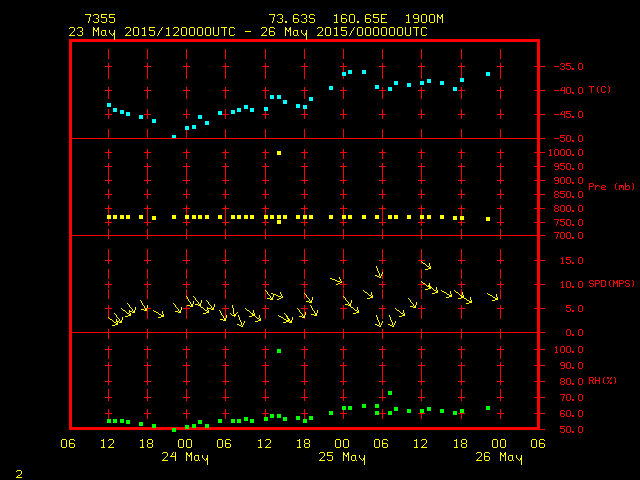
Task: Click the Pre (mb) axis label
Action: pyautogui.click(x=611, y=187)
